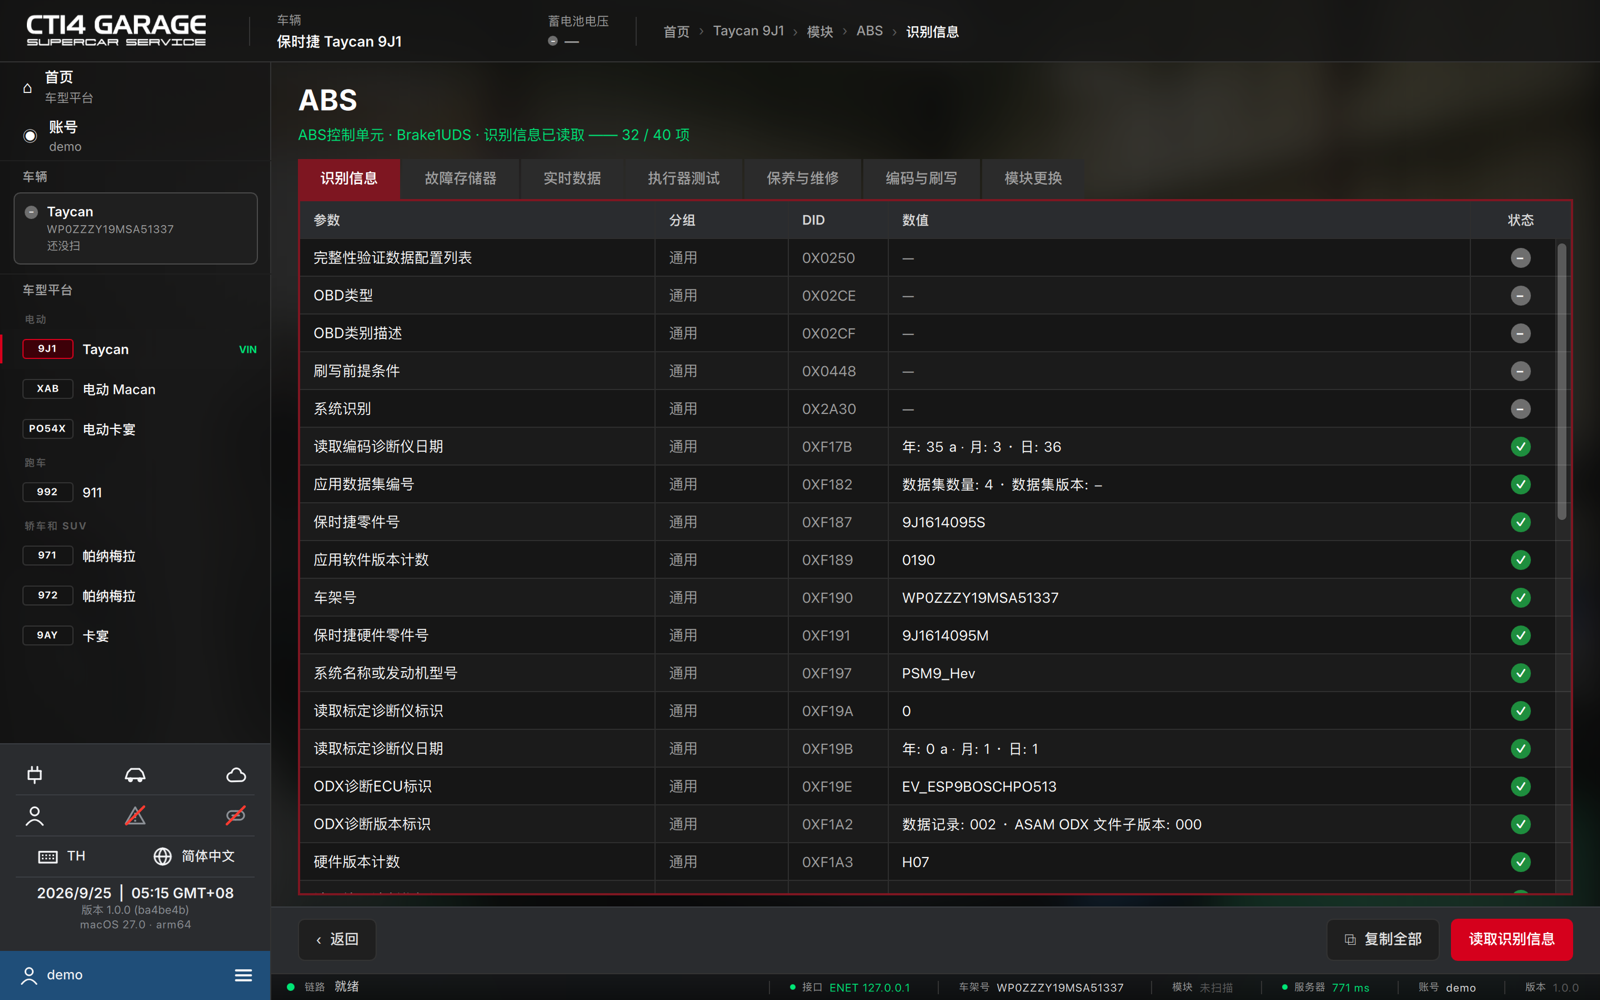
Task: Click the 返回 back button
Action: [x=337, y=939]
